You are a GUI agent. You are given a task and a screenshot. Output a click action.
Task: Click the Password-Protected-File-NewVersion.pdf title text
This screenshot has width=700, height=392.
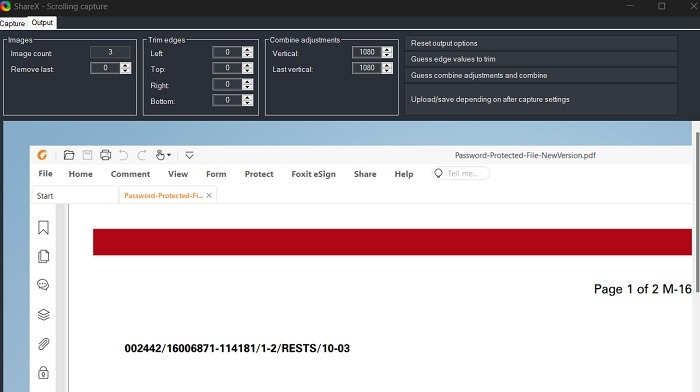tap(525, 155)
